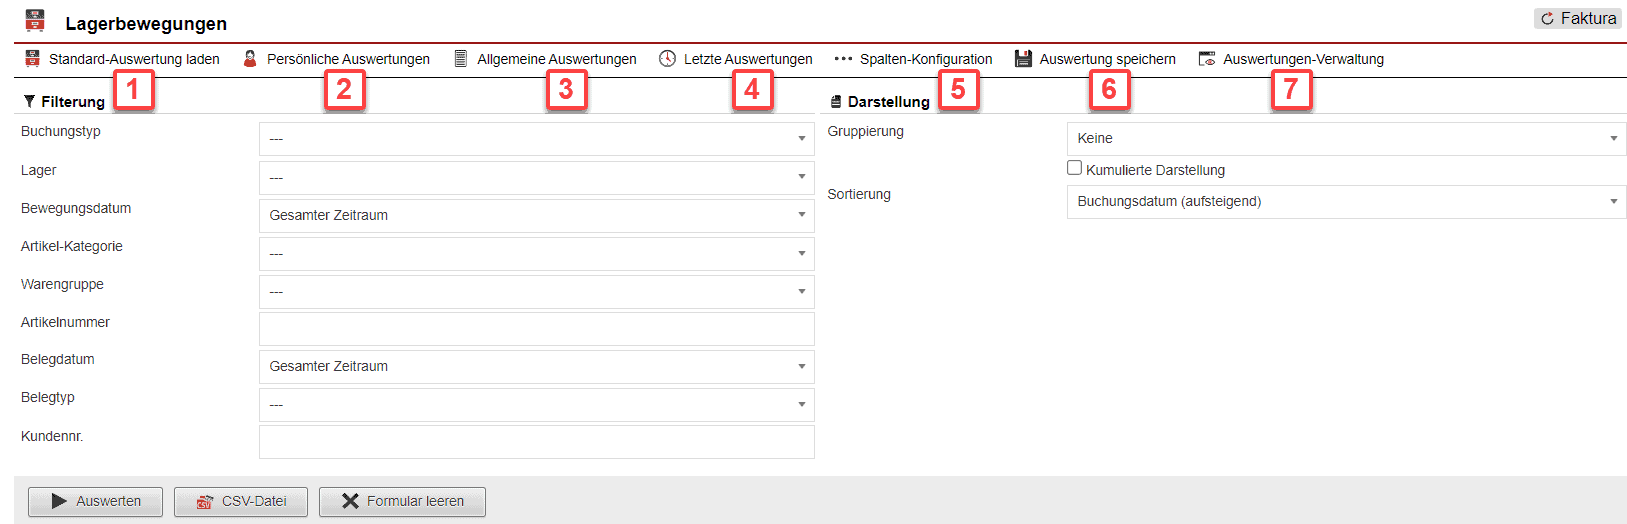Click the Lagerbewegungen header icon
This screenshot has height=524, width=1627.
(35, 21)
